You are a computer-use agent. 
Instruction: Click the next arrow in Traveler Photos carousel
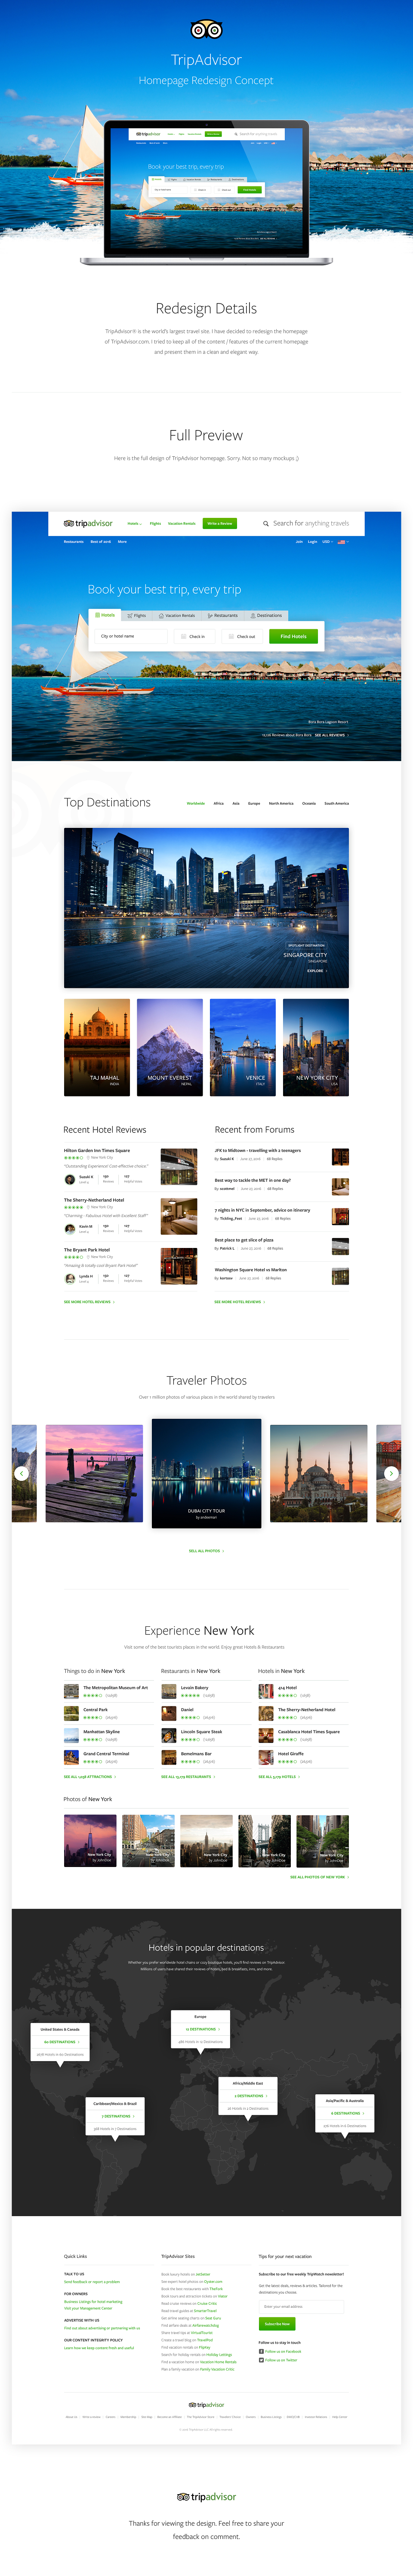point(391,1473)
